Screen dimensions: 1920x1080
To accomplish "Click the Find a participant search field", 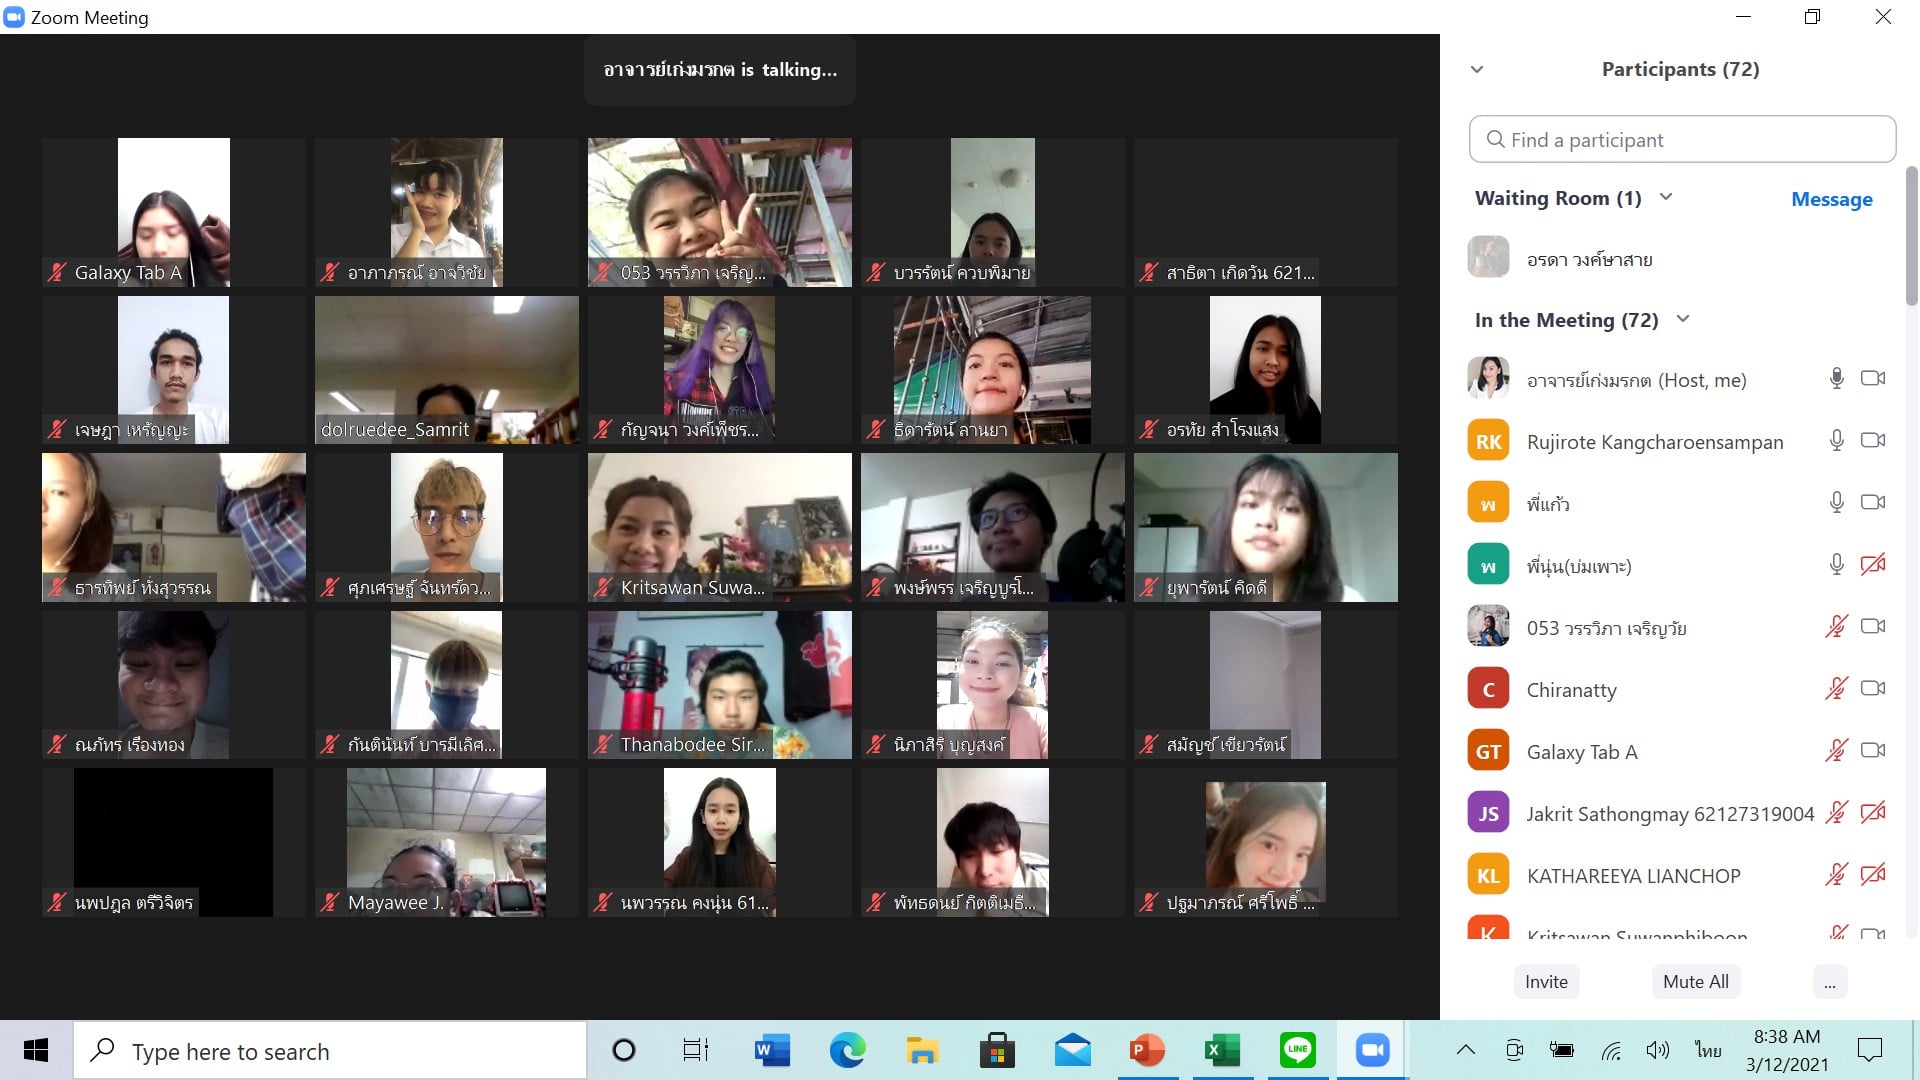I will click(1682, 140).
